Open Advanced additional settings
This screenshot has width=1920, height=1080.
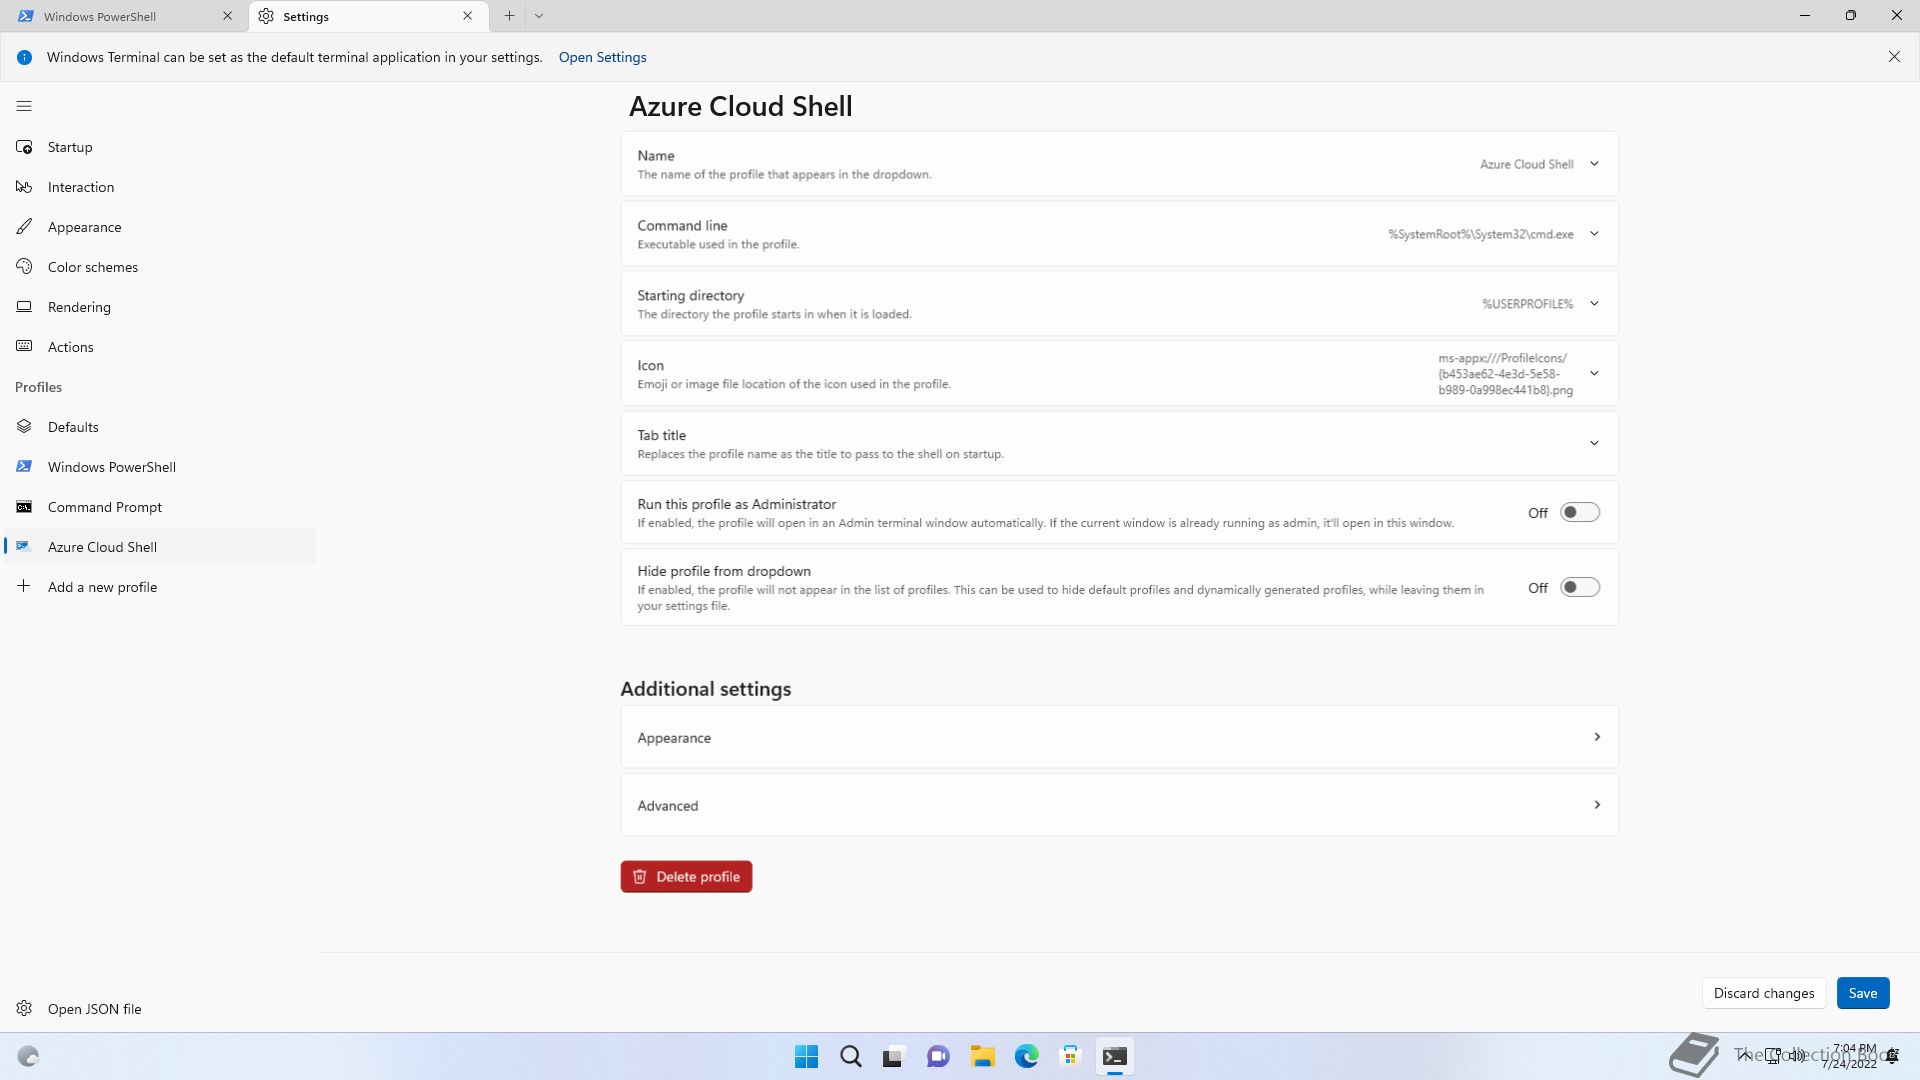pos(1119,805)
